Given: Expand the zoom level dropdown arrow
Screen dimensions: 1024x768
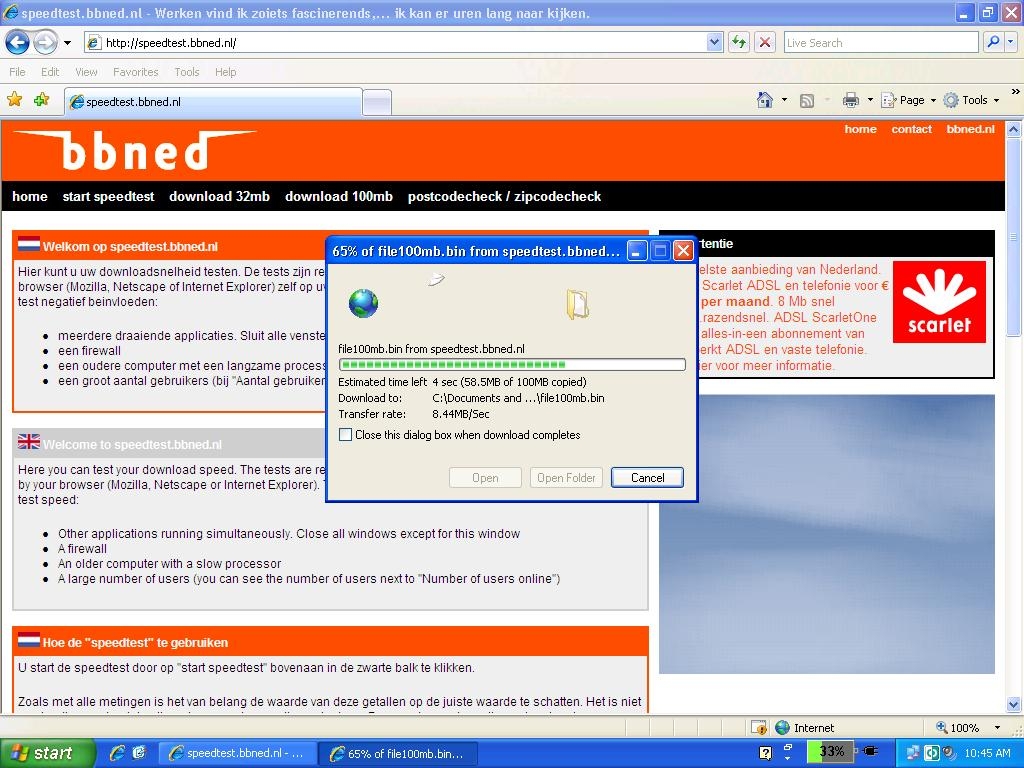Looking at the screenshot, I should 997,728.
